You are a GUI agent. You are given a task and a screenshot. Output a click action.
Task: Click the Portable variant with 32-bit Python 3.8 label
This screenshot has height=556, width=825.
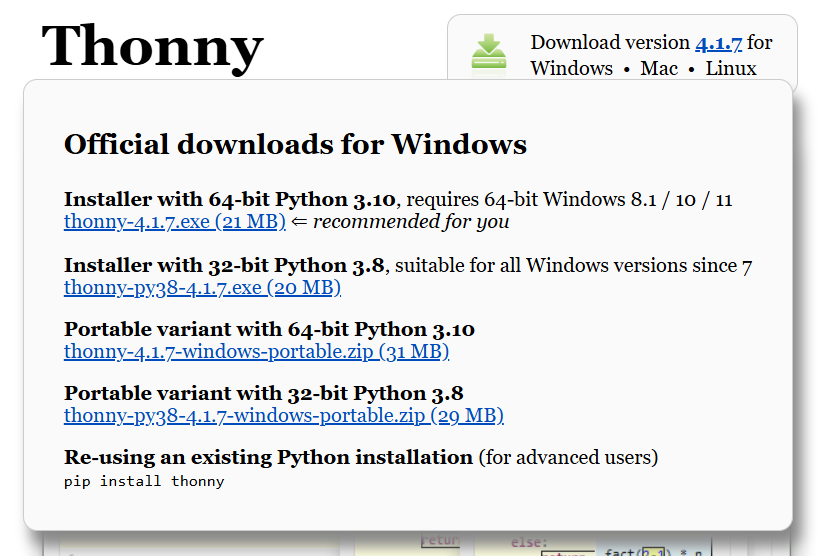coord(264,393)
